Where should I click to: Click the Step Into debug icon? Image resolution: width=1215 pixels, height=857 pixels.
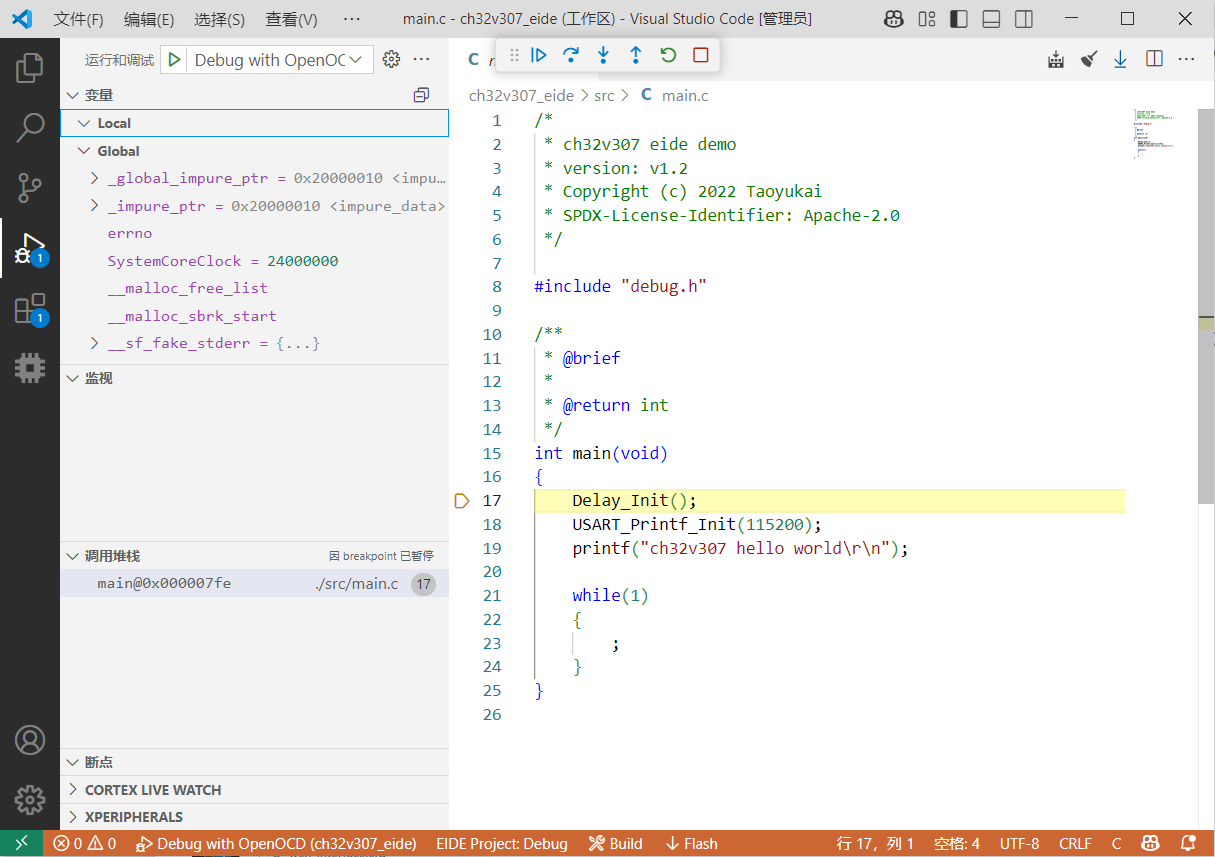pos(603,56)
